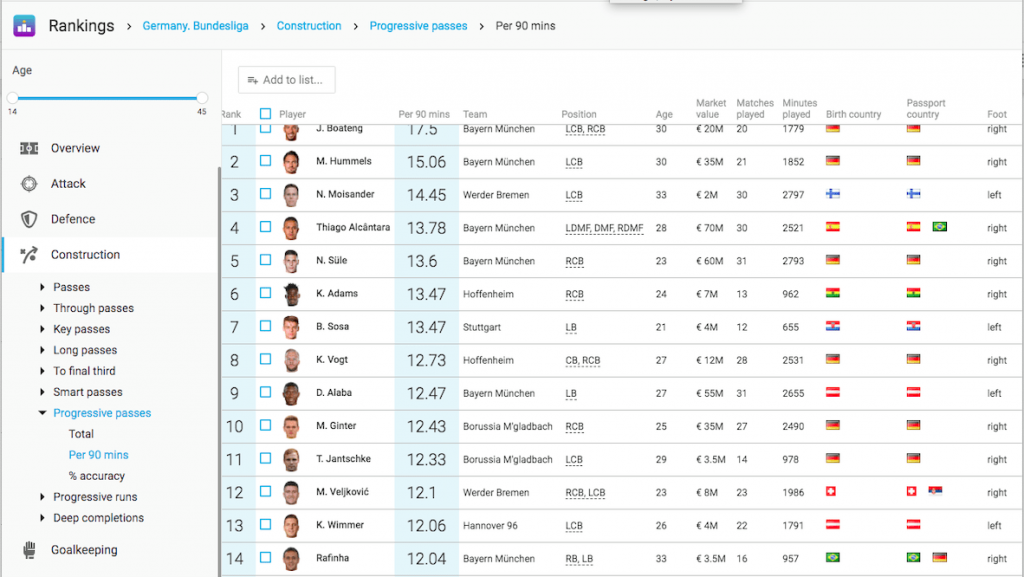This screenshot has height=577, width=1024.
Task: Open Thiago Alcântara player photo
Action: click(291, 228)
